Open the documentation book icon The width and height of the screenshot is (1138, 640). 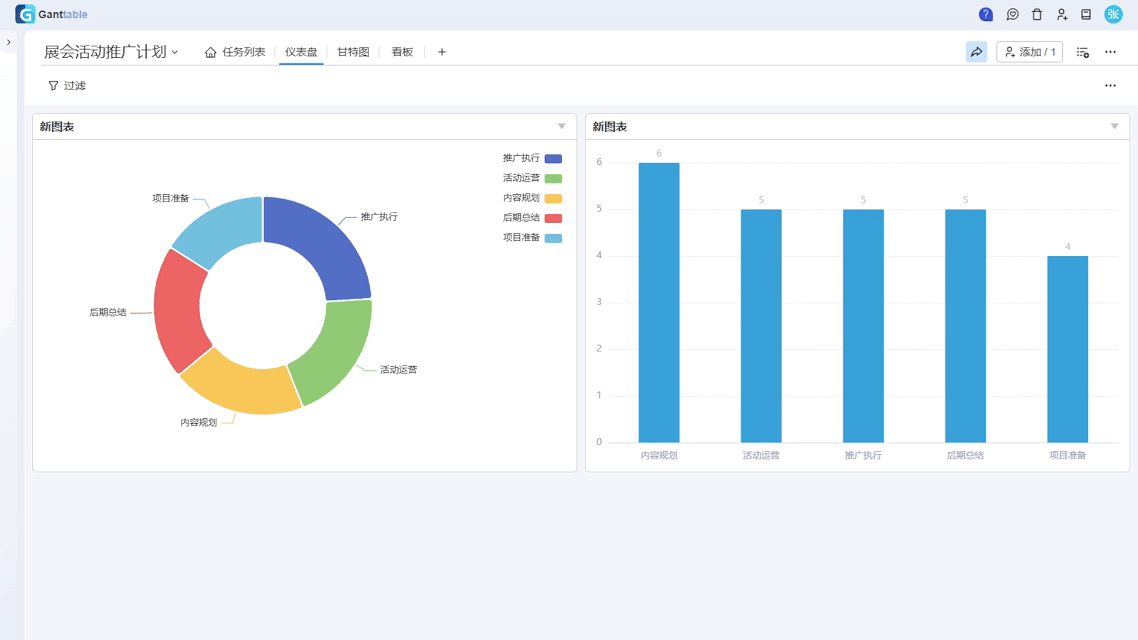(x=1086, y=14)
